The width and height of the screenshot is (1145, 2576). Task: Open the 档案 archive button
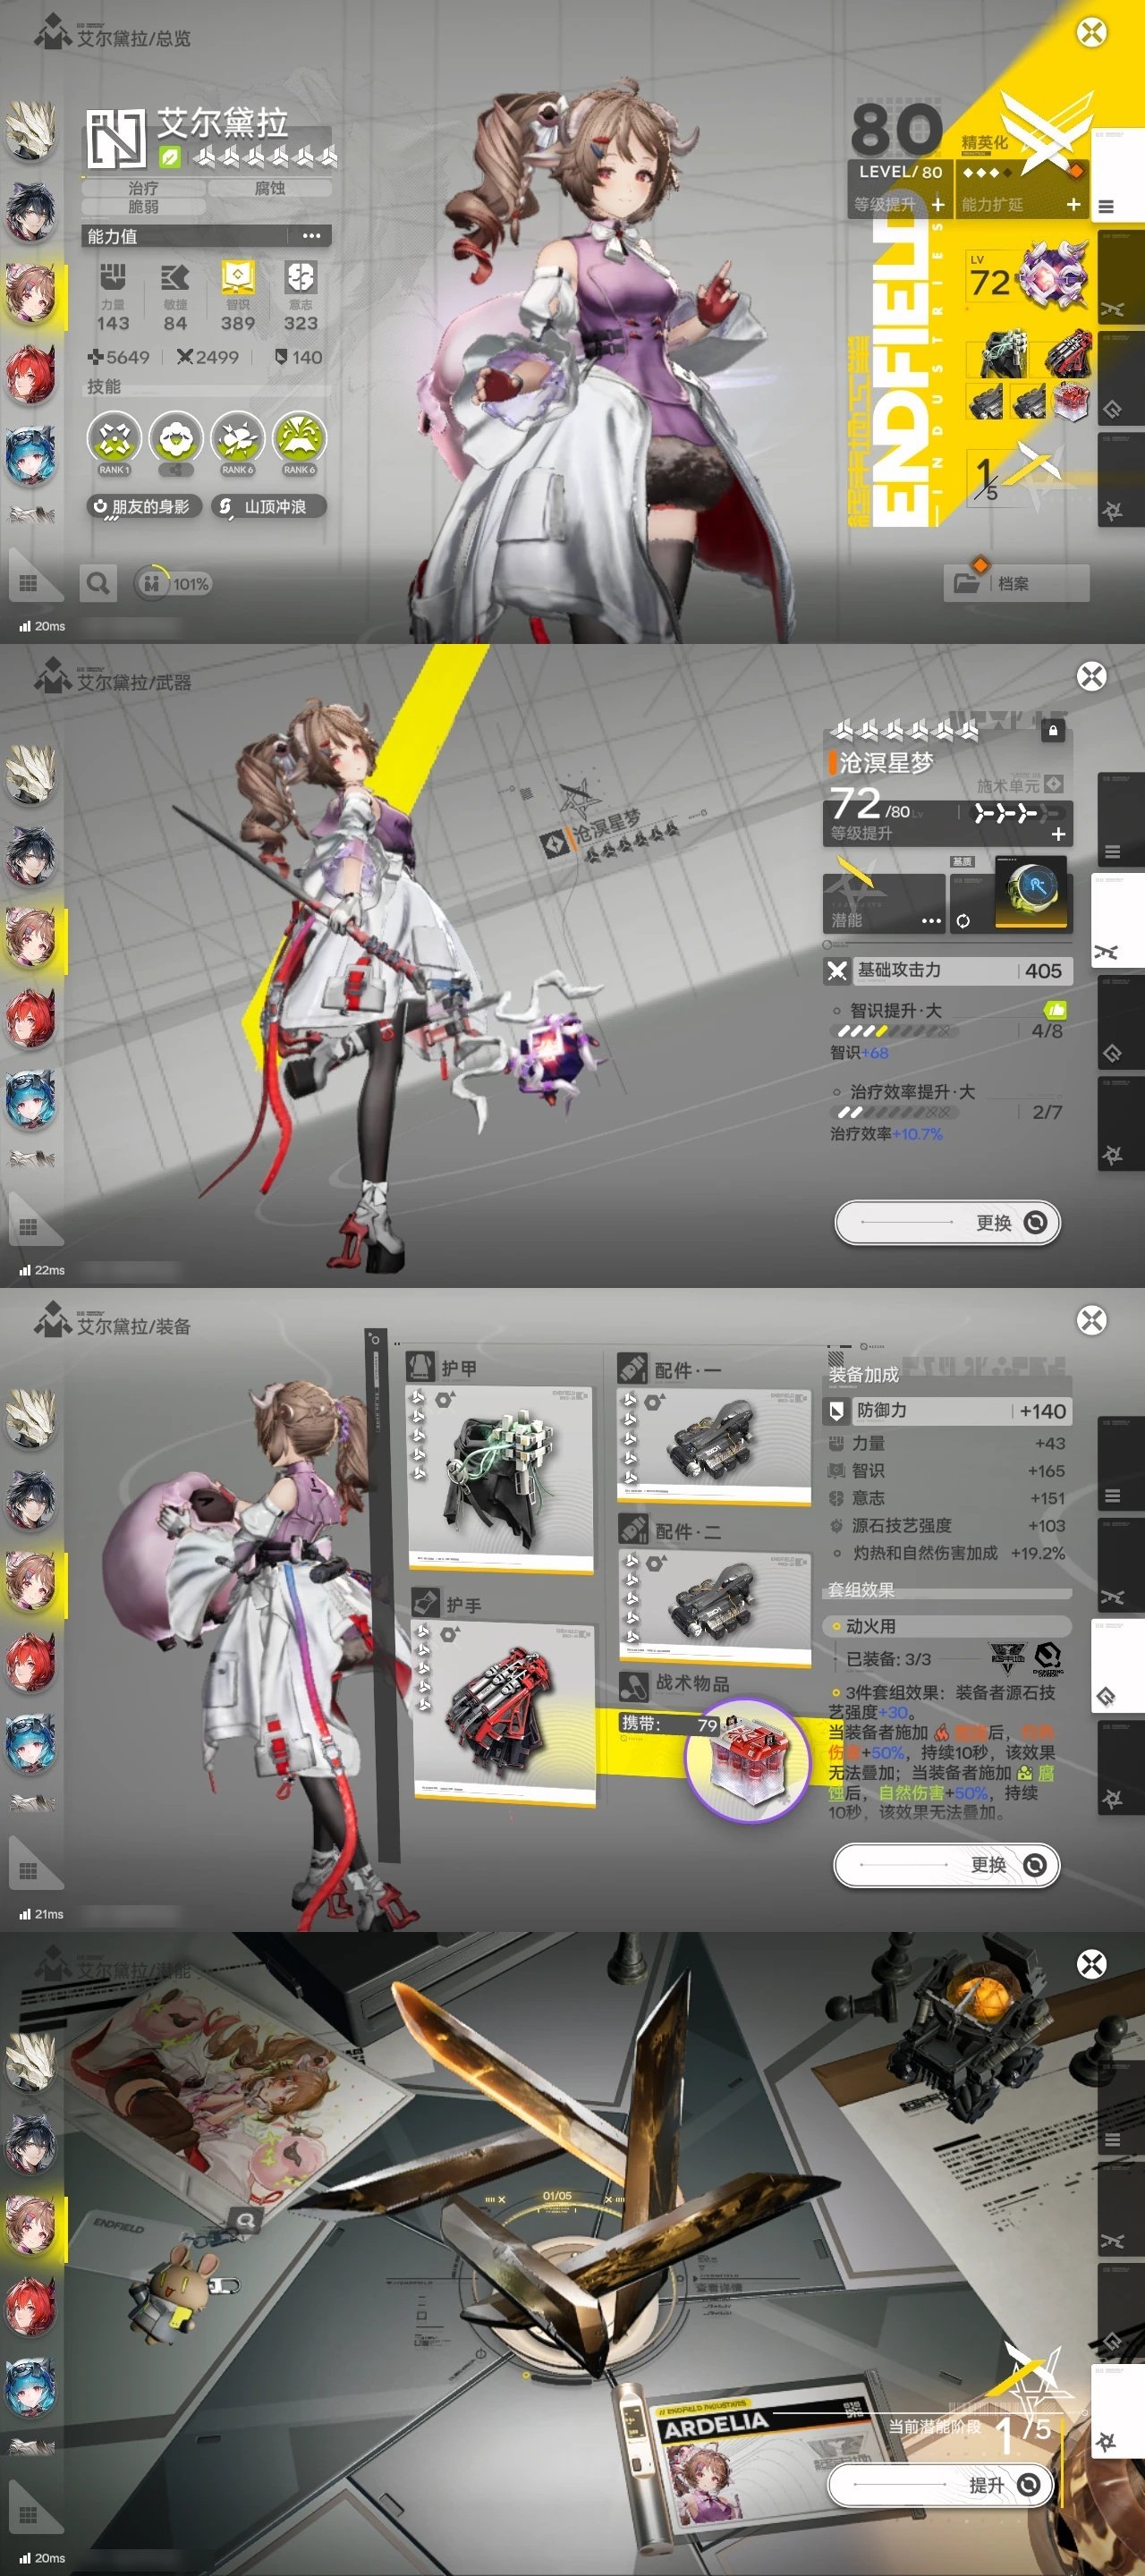click(1015, 583)
